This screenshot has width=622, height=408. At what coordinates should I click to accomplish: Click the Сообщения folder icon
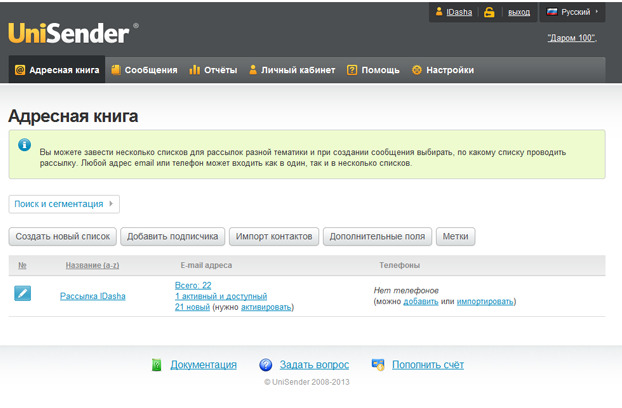(116, 70)
